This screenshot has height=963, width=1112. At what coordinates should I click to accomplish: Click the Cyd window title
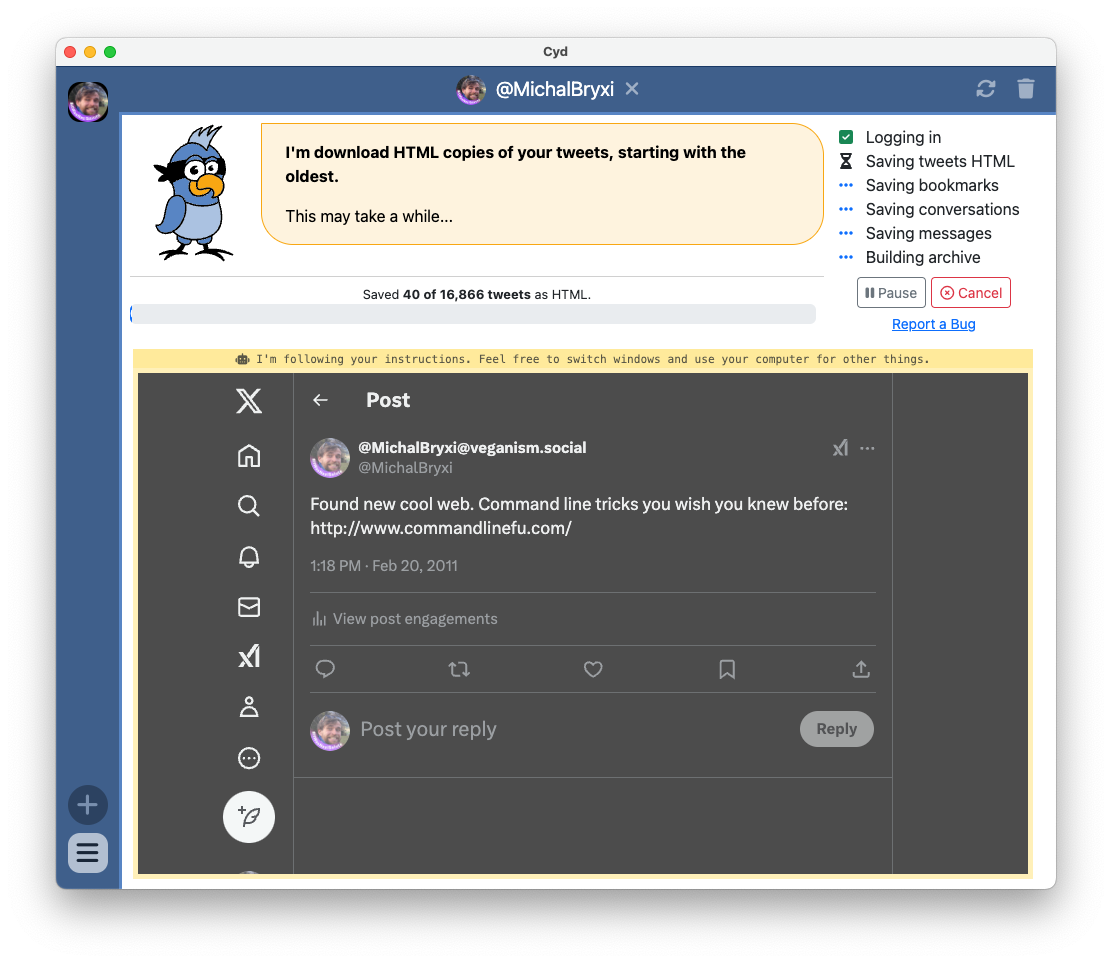point(555,52)
